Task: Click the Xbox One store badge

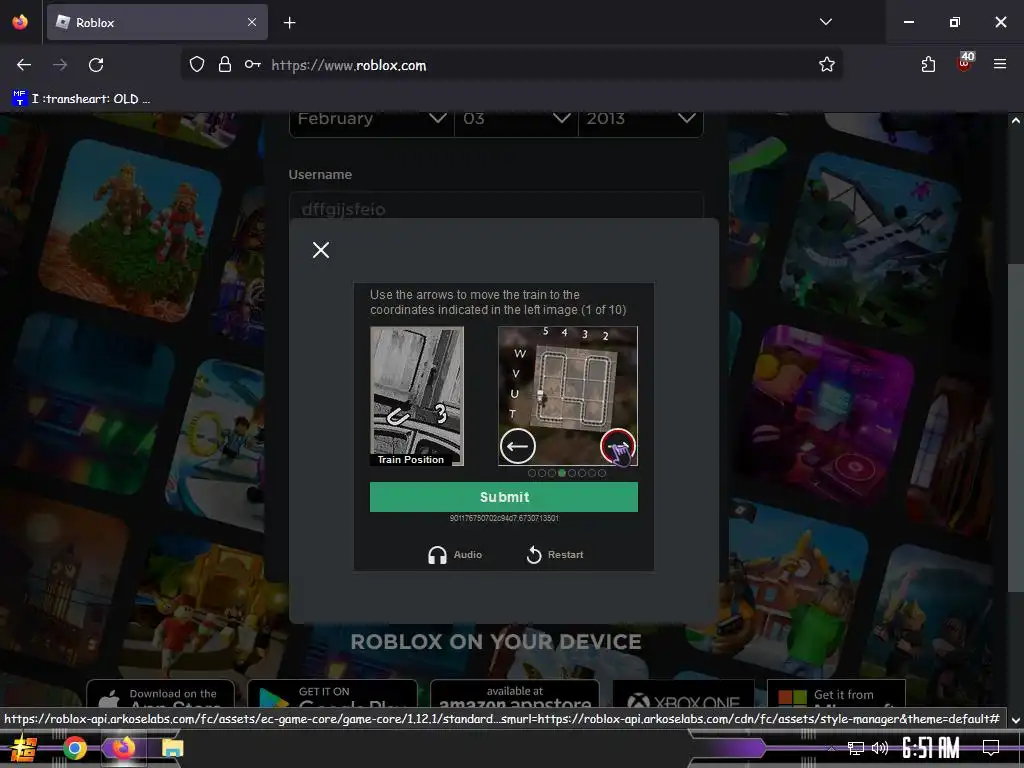Action: (x=683, y=695)
